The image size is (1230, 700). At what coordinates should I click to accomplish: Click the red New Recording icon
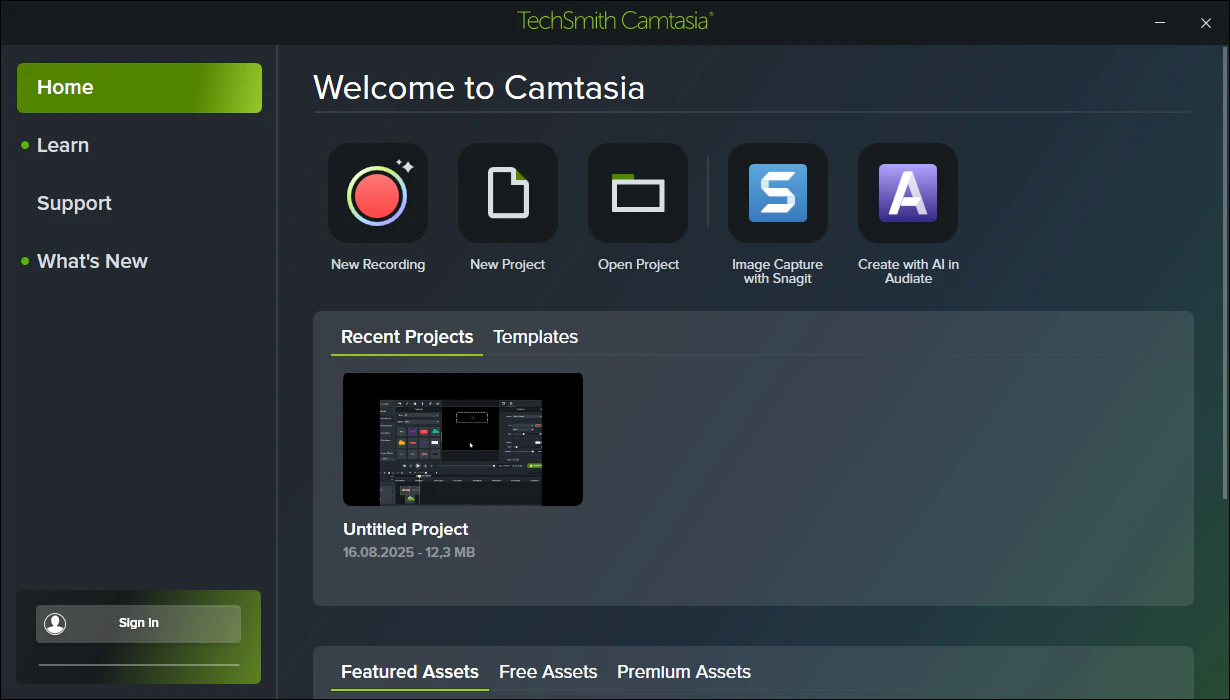point(378,193)
